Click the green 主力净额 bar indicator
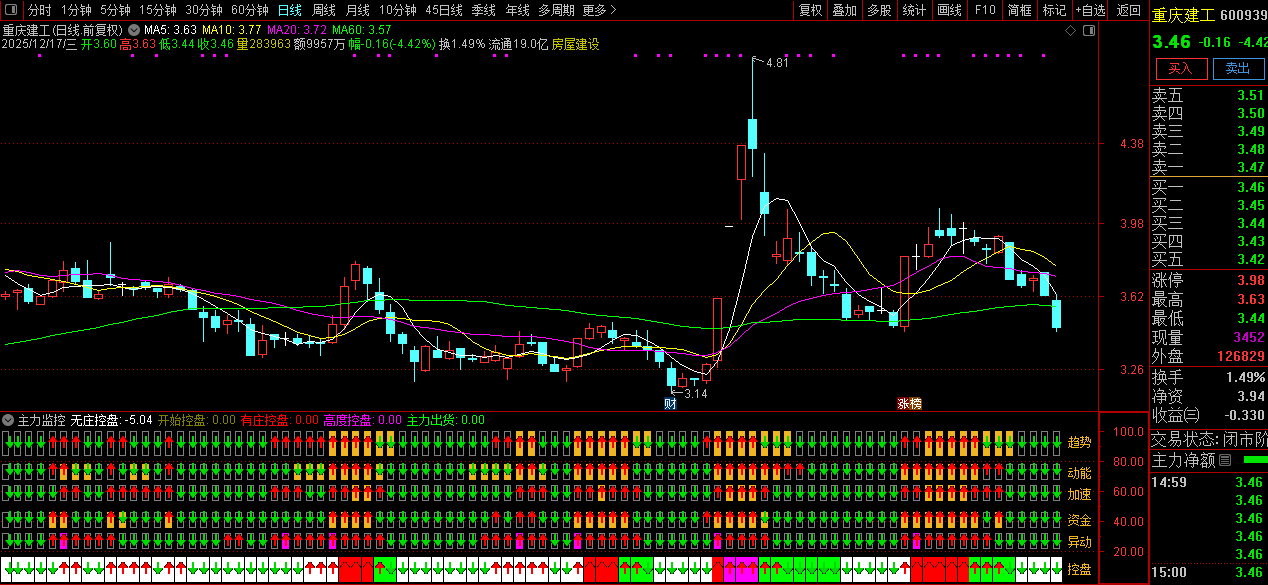The width and height of the screenshot is (1268, 585). click(1254, 460)
